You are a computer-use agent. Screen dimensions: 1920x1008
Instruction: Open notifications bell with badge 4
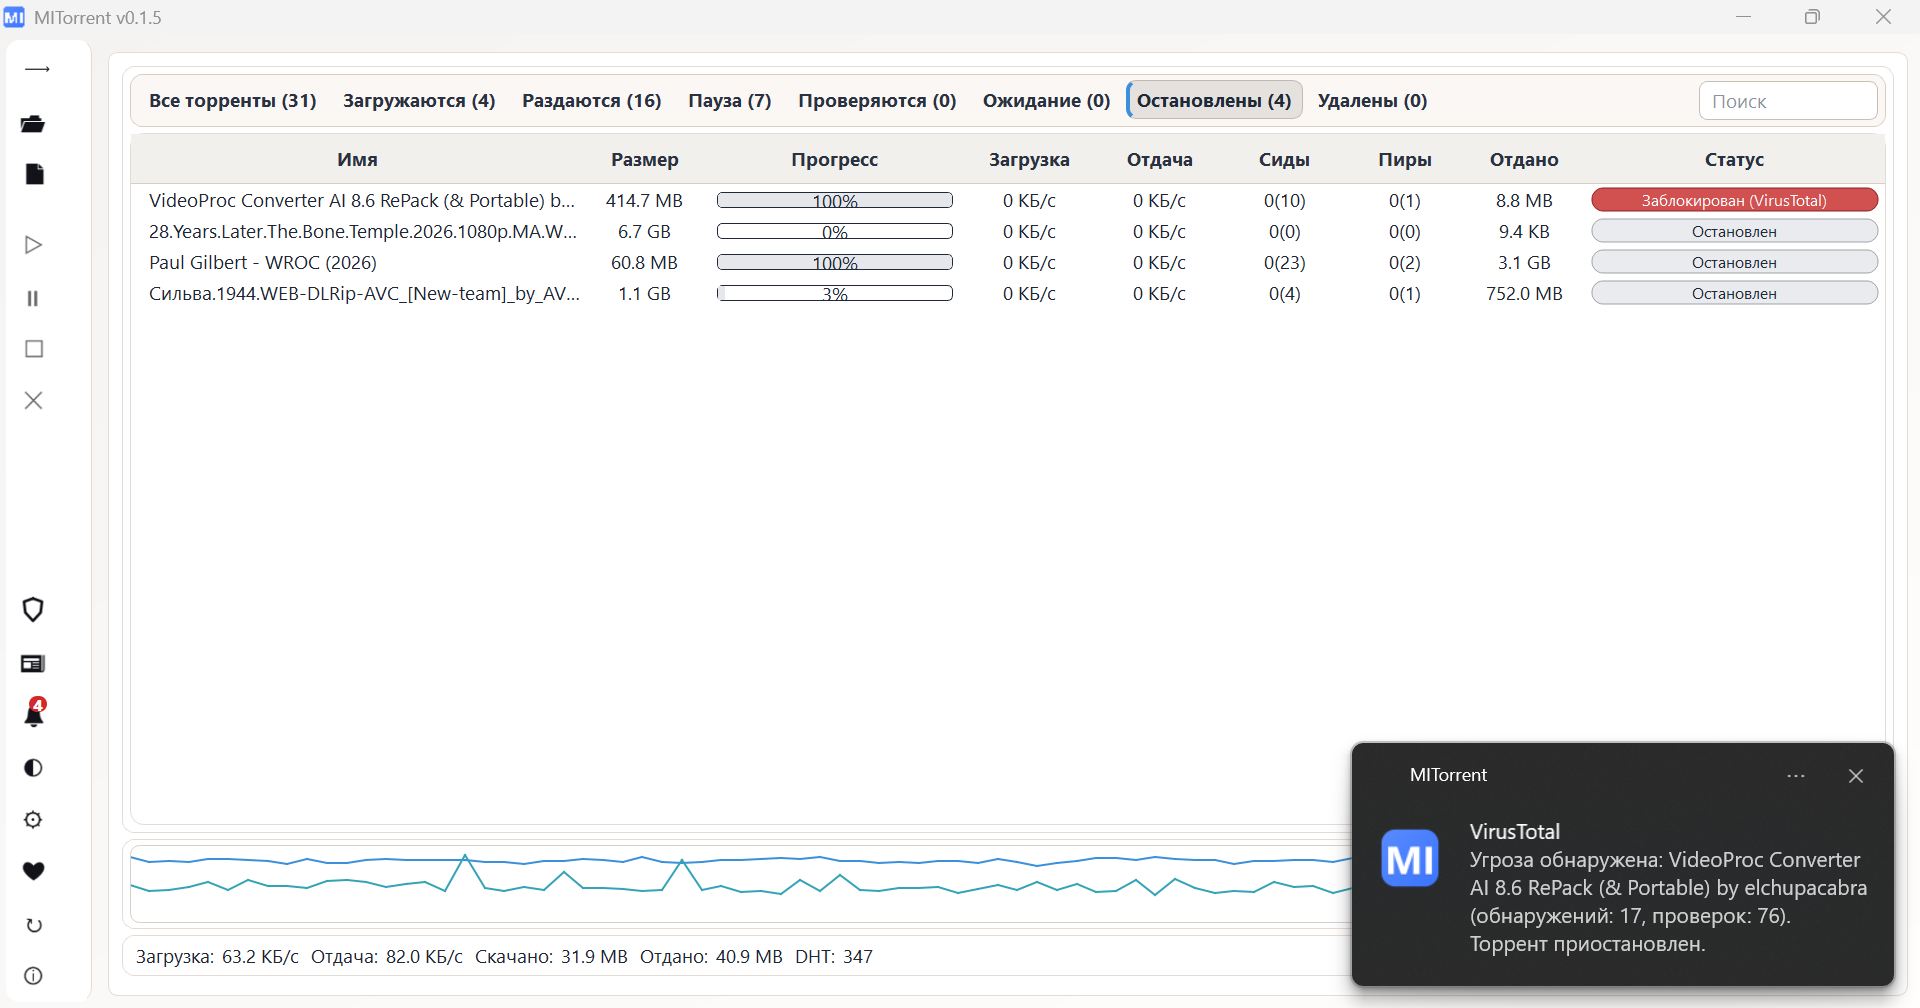coord(34,714)
